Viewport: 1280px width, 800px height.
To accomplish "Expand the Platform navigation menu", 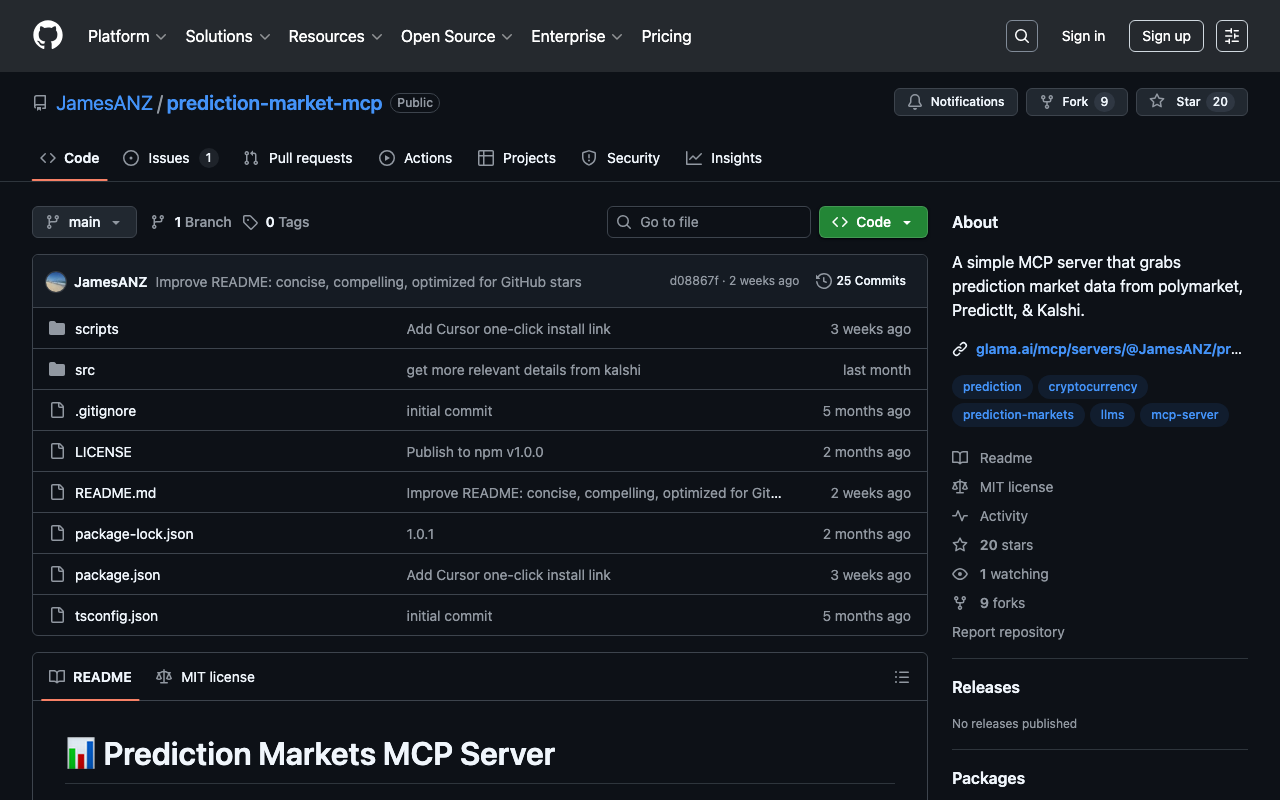I will point(127,36).
